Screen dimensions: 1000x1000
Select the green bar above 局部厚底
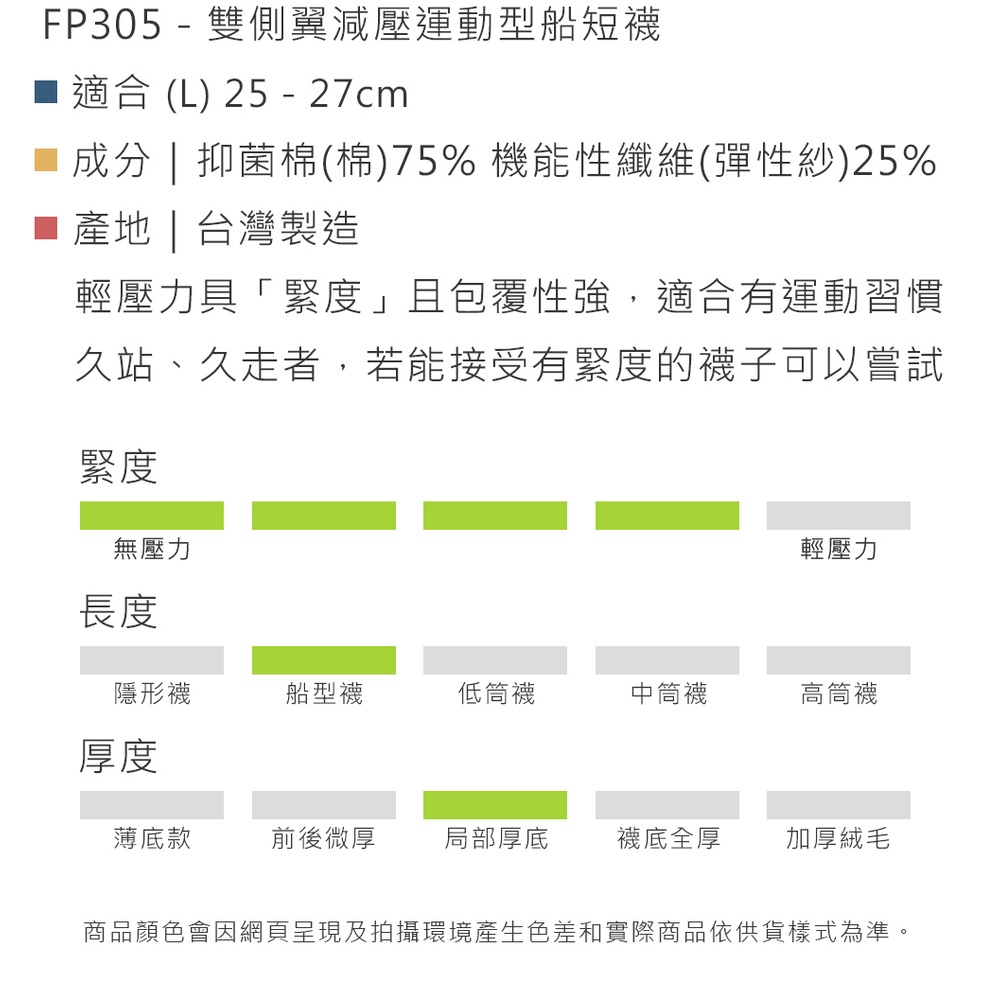495,805
